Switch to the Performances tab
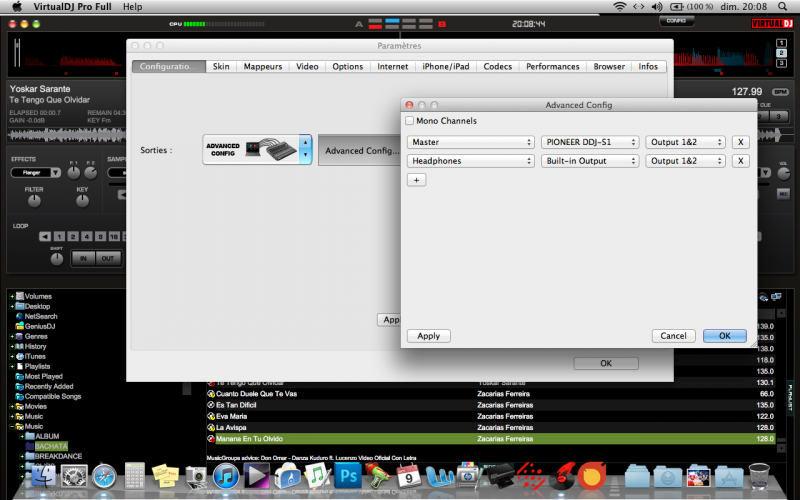The image size is (800, 500). click(553, 66)
